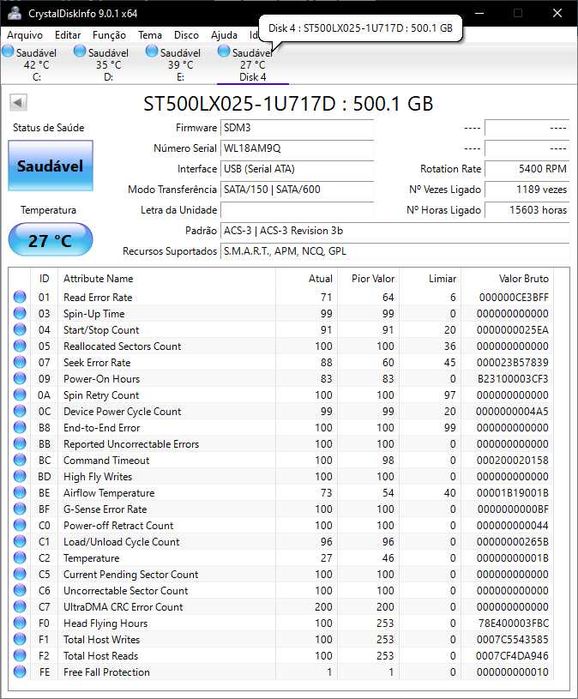Viewport: 578px width, 699px height.
Task: Click the Limiar column header
Action: point(442,279)
